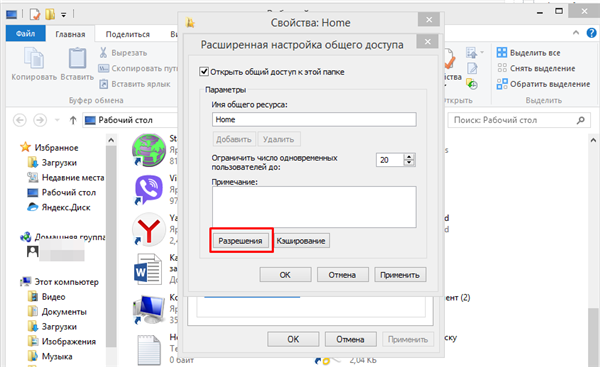The width and height of the screenshot is (600, 367).
Task: Apply advanced sharing with Применить
Action: pyautogui.click(x=400, y=275)
